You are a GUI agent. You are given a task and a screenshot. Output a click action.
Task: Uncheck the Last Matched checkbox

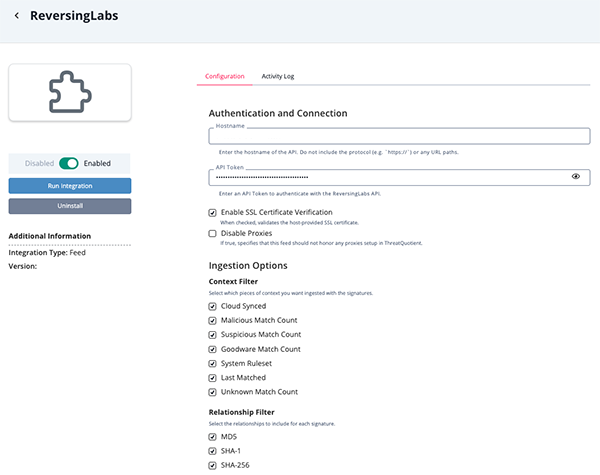click(212, 378)
